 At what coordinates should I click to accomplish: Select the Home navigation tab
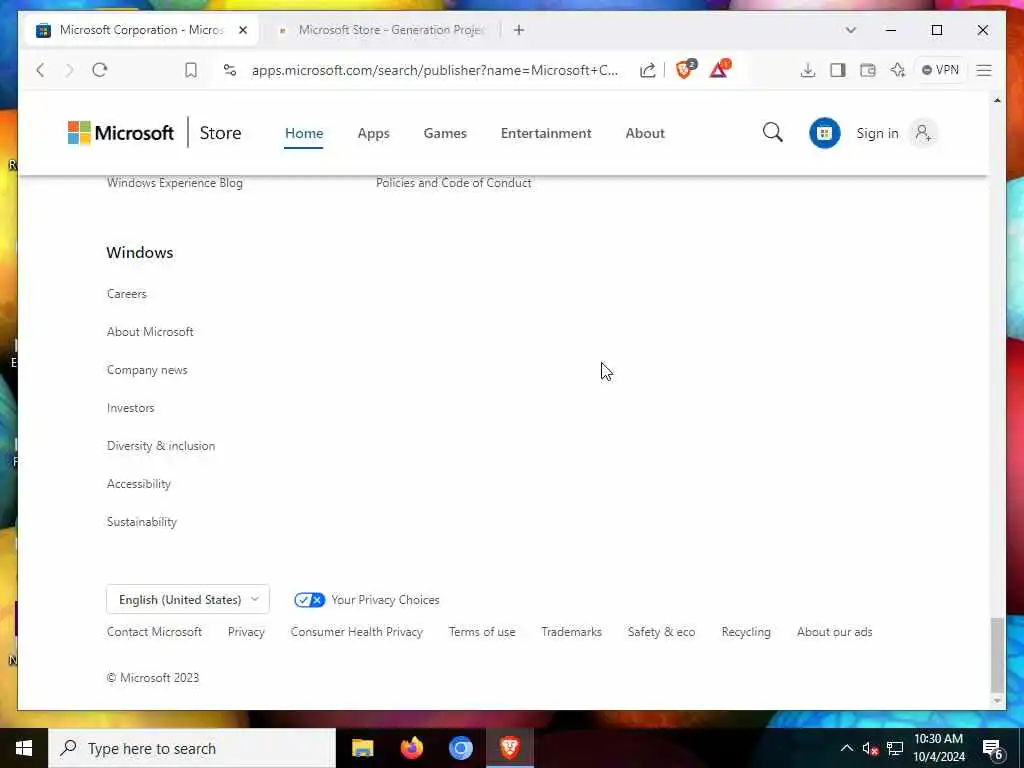click(304, 133)
